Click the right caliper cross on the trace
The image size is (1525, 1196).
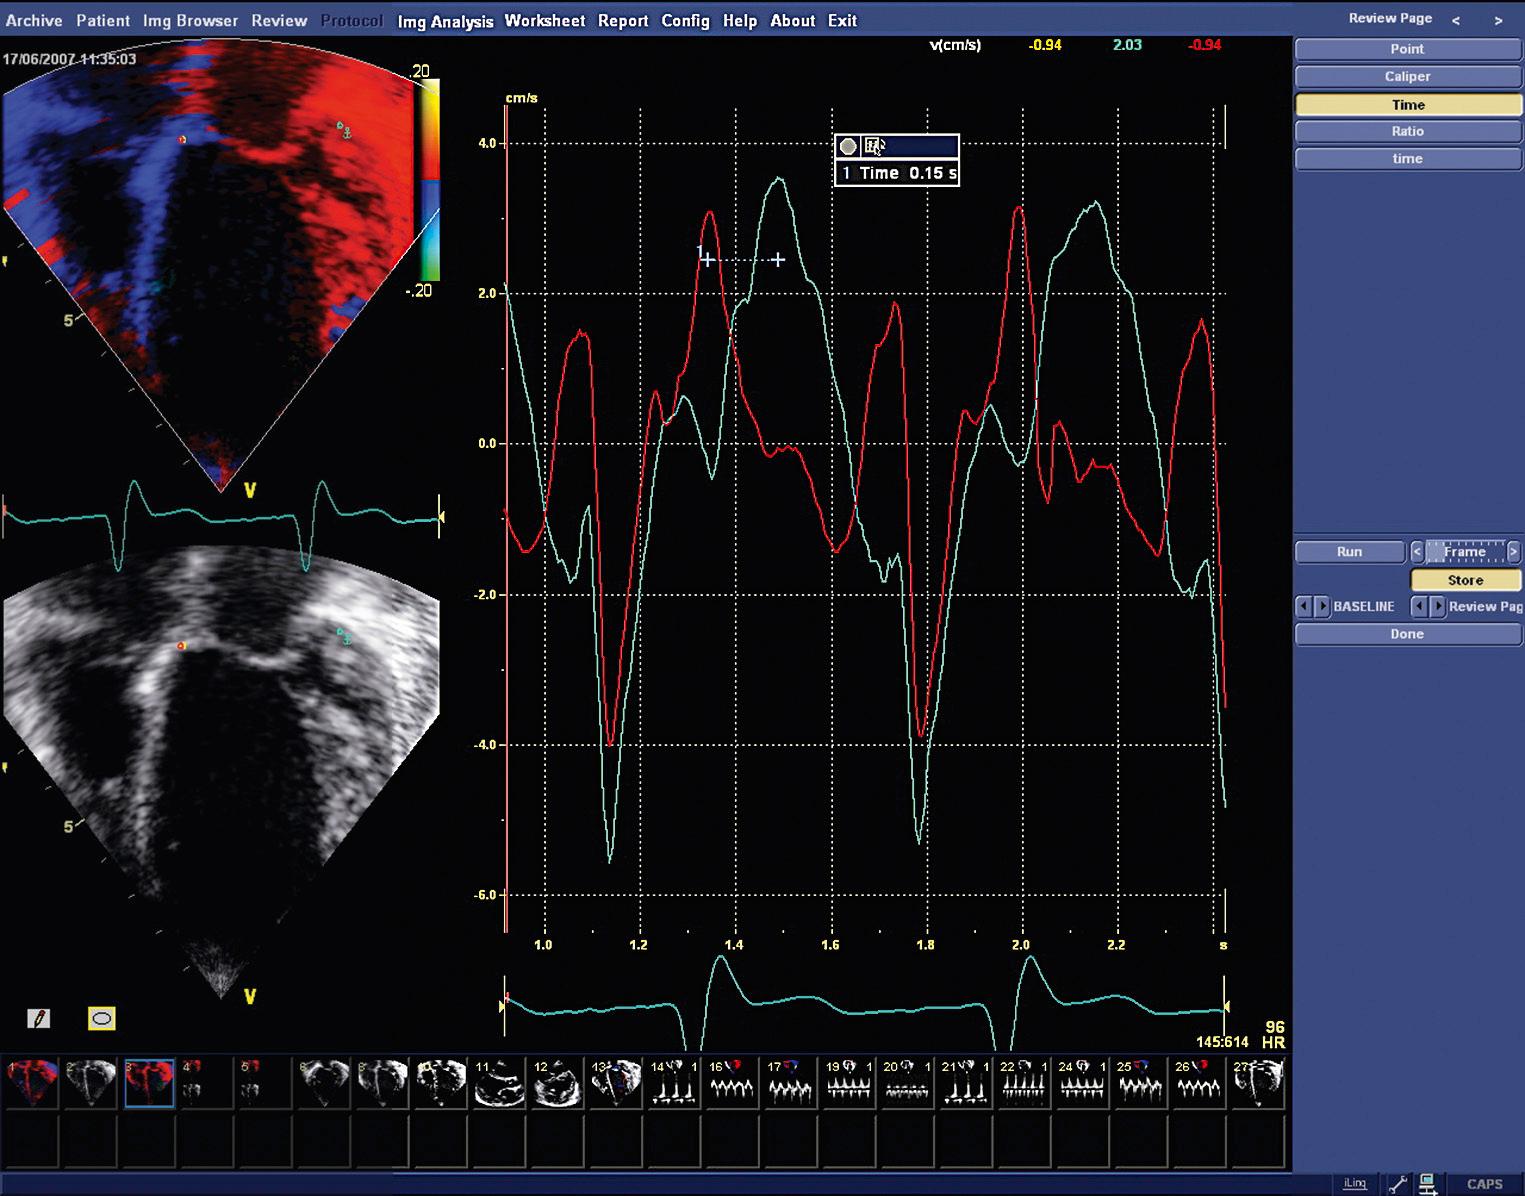(x=778, y=259)
